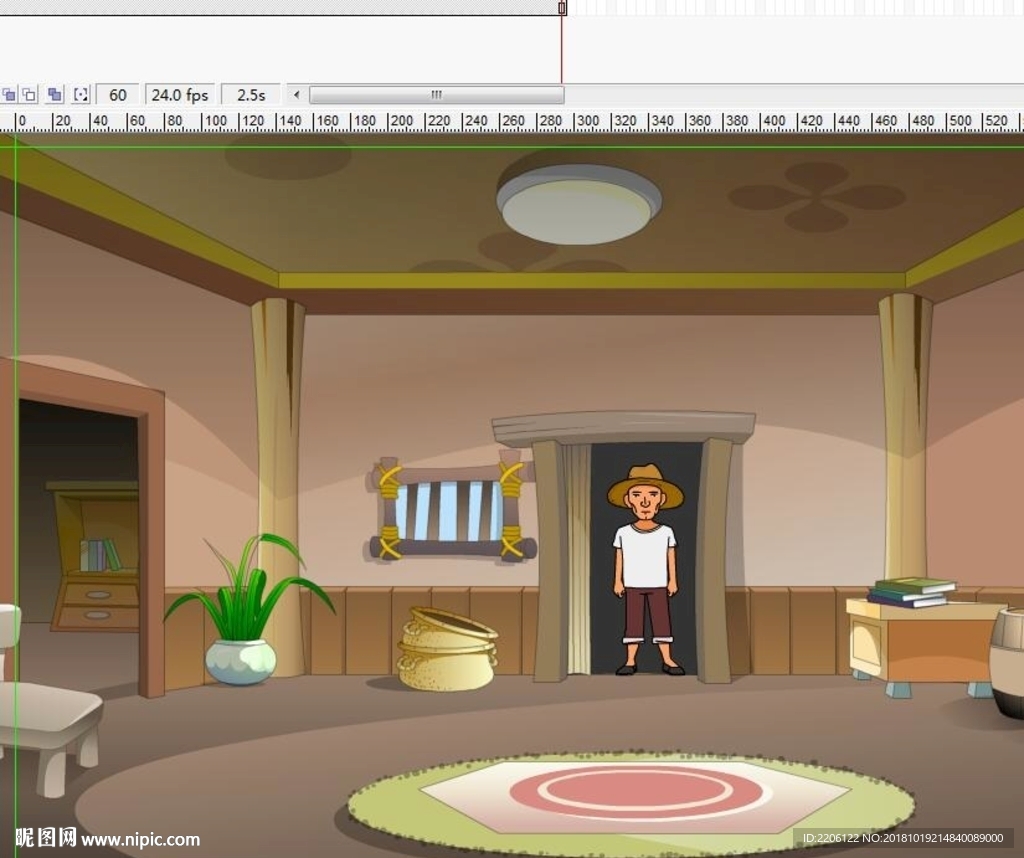Screen dimensions: 1024x858
Task: Select the straw-hat farmer character on stage
Action: (646, 569)
